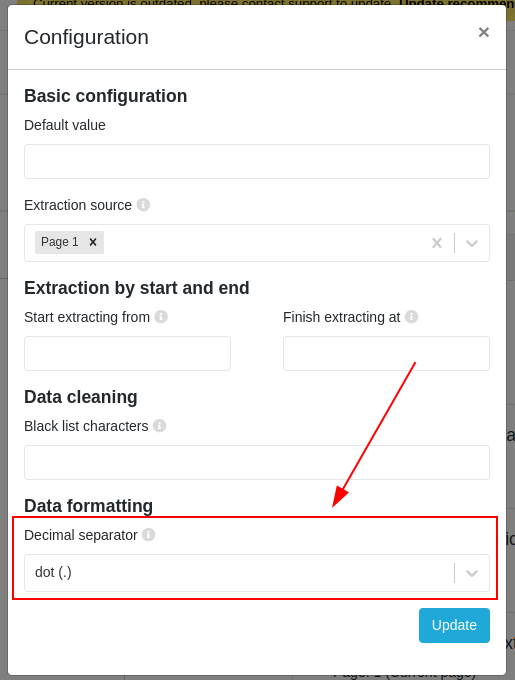Click the Update button

tap(454, 625)
